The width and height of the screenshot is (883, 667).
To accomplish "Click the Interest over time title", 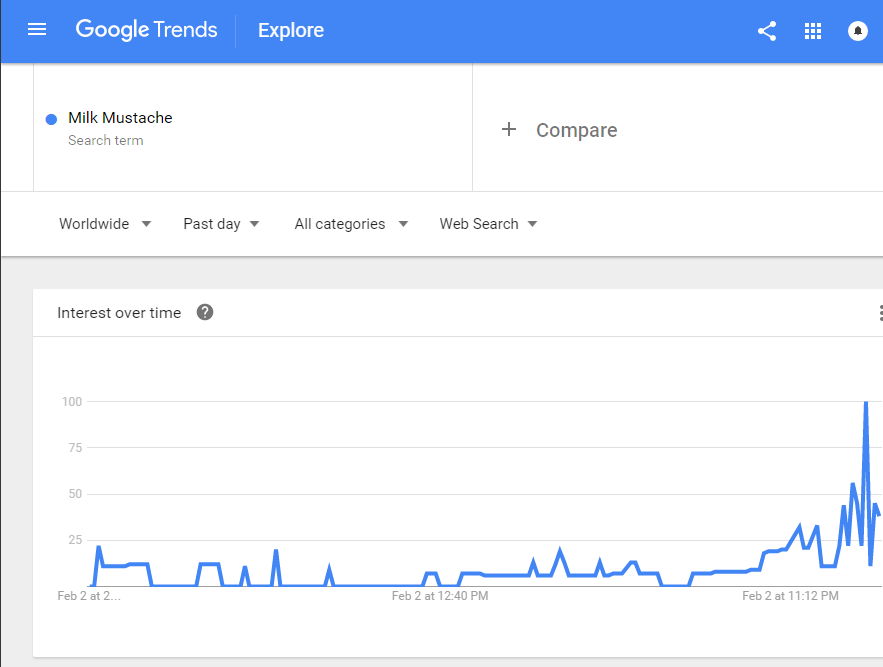I will 119,313.
